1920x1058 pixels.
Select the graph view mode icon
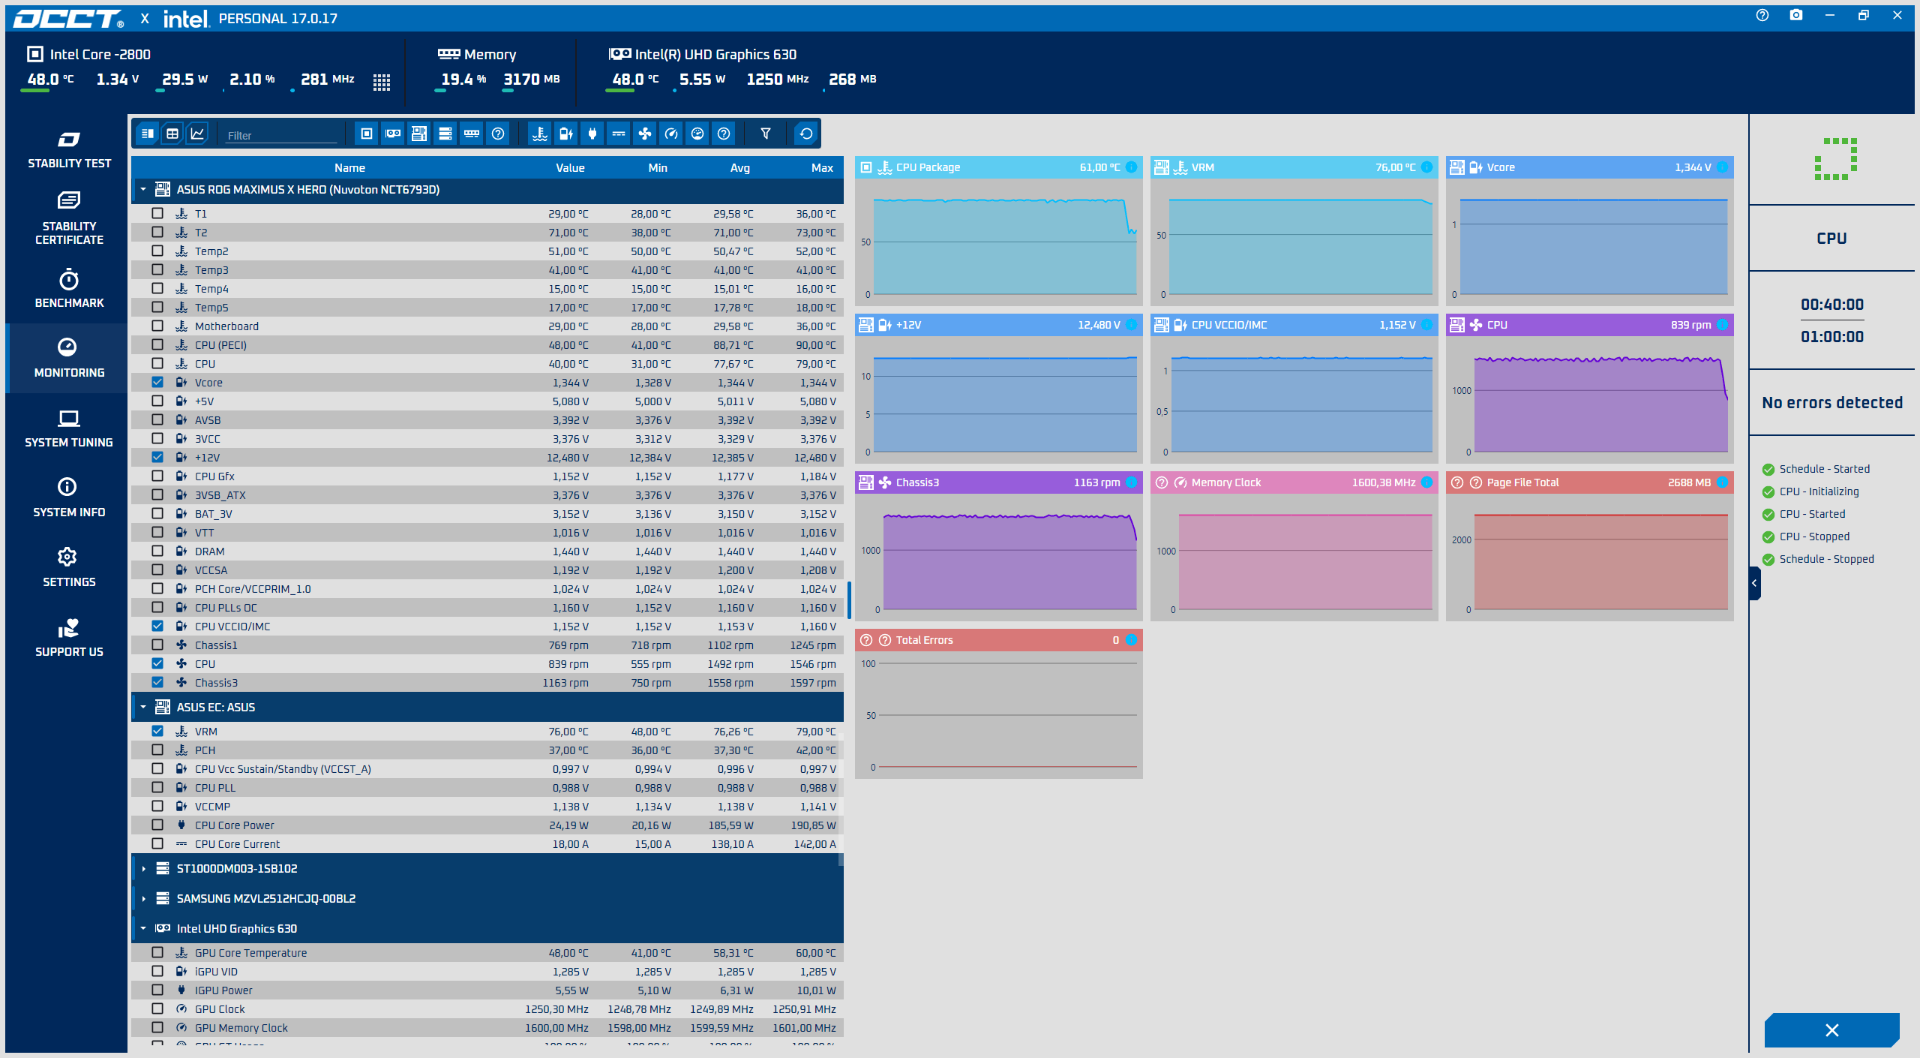click(198, 133)
